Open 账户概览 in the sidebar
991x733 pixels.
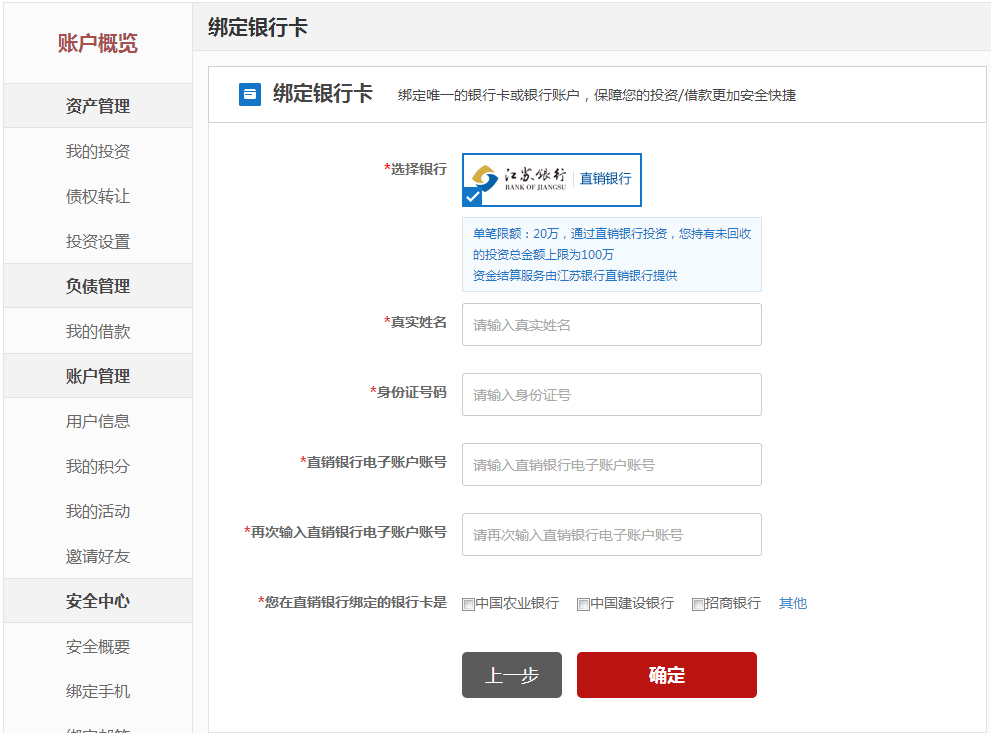(x=98, y=43)
